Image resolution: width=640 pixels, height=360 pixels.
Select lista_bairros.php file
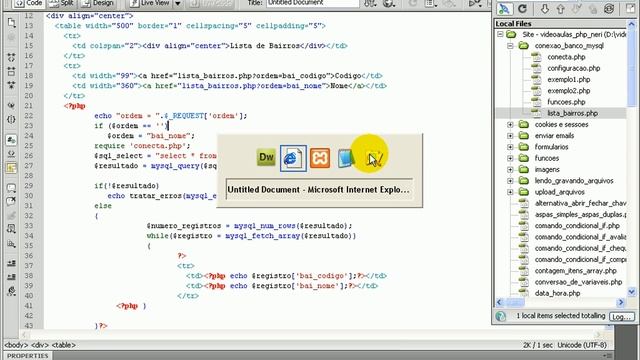(572, 113)
